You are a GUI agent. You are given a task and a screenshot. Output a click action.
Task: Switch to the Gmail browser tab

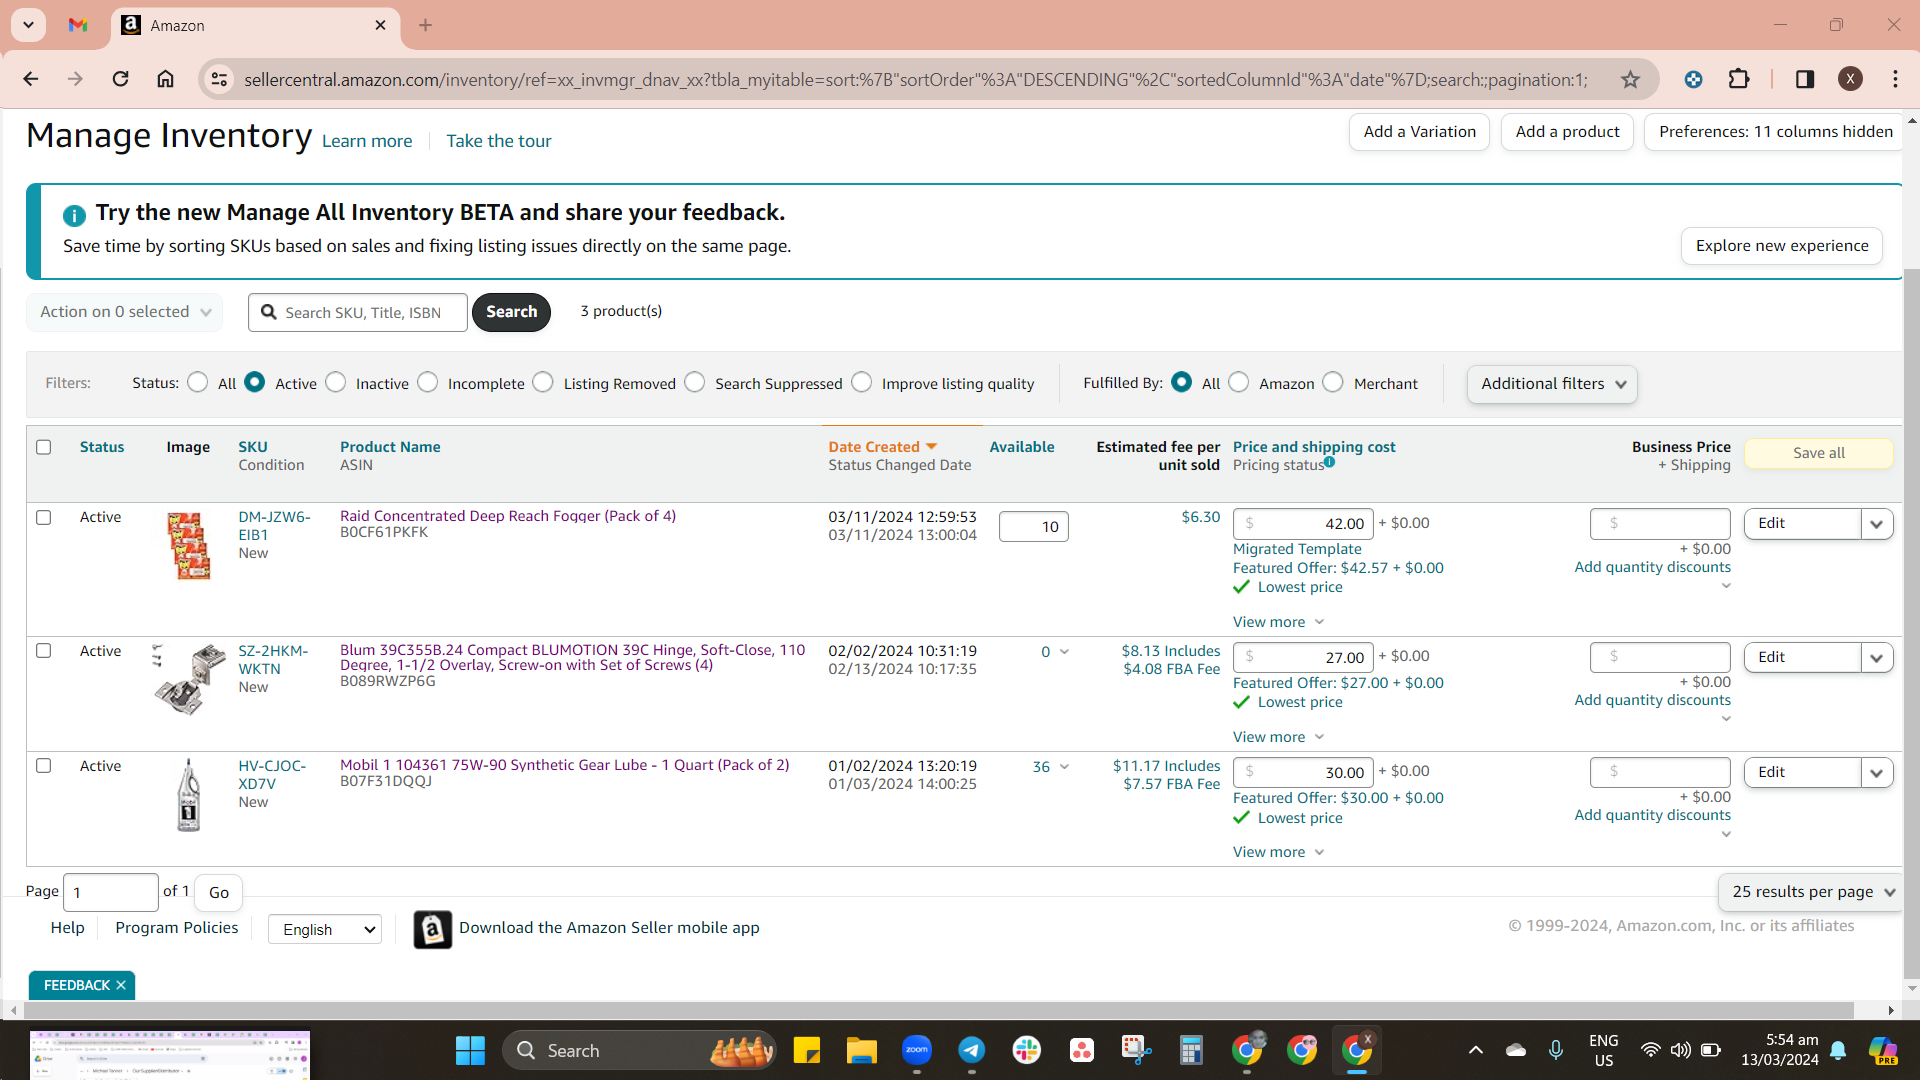[x=78, y=25]
